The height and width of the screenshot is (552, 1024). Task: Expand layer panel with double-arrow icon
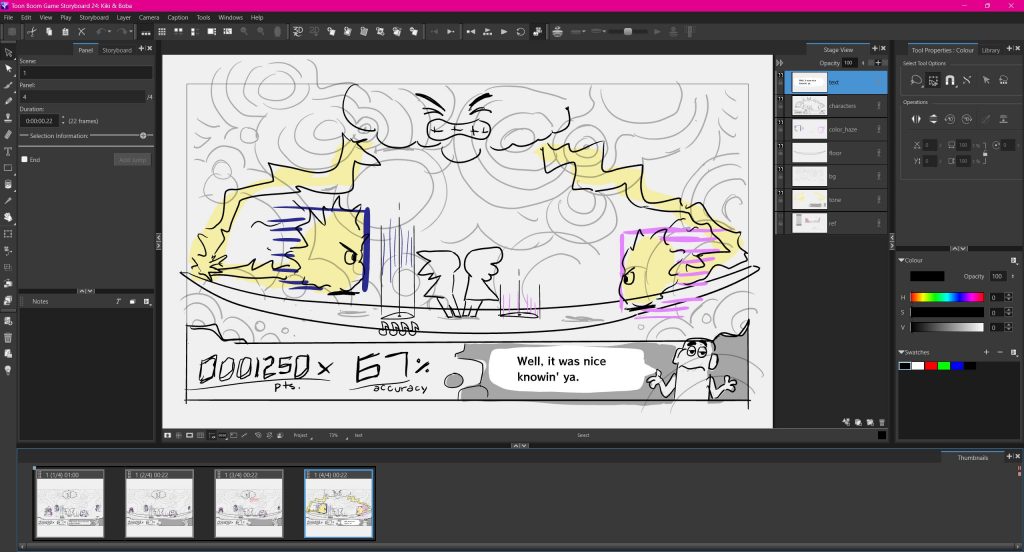point(780,63)
